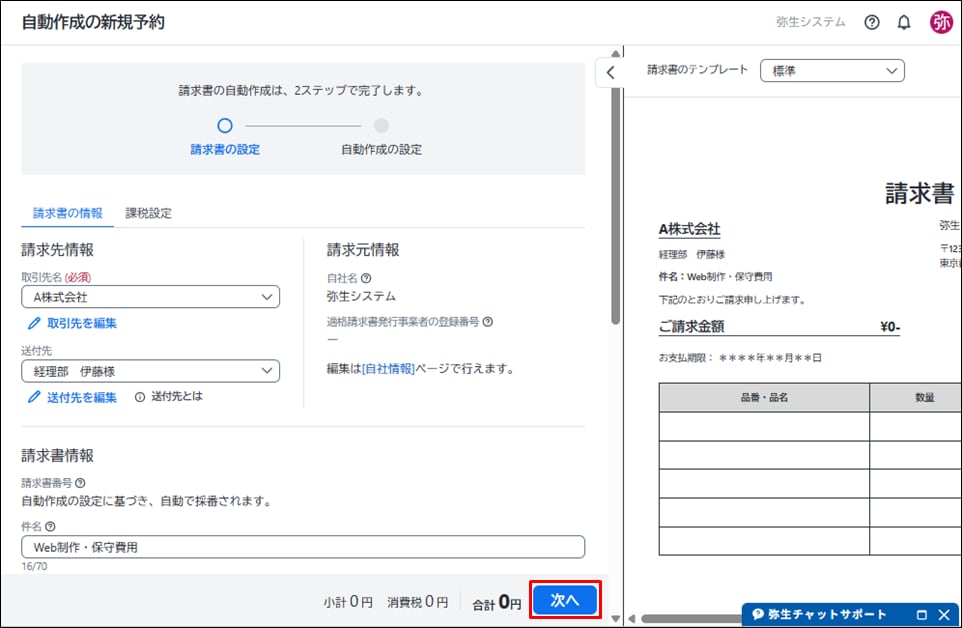Click the 取引先を編集 link

(x=81, y=323)
